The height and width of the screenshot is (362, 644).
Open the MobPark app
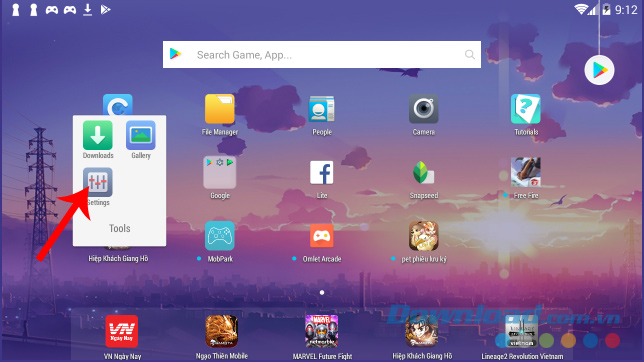(x=220, y=236)
